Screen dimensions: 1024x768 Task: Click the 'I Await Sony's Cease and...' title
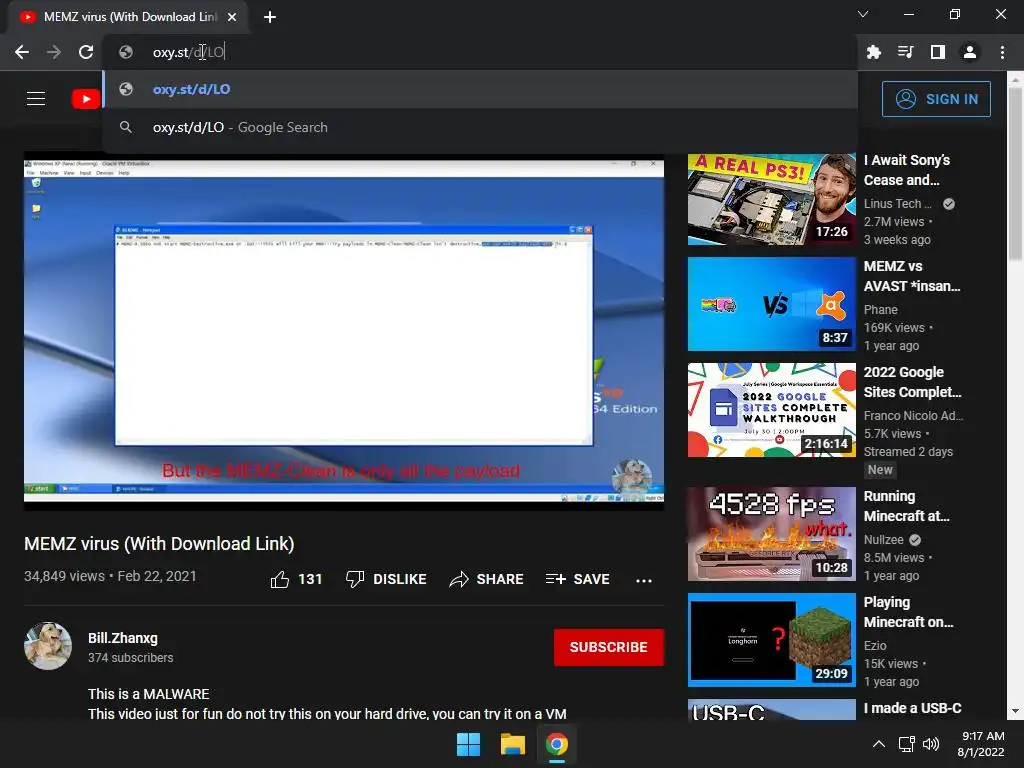pos(907,170)
